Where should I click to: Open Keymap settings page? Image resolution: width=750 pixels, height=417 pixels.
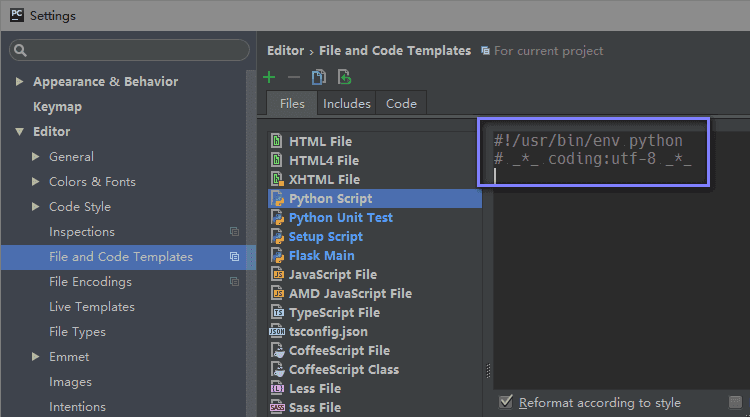tap(57, 107)
